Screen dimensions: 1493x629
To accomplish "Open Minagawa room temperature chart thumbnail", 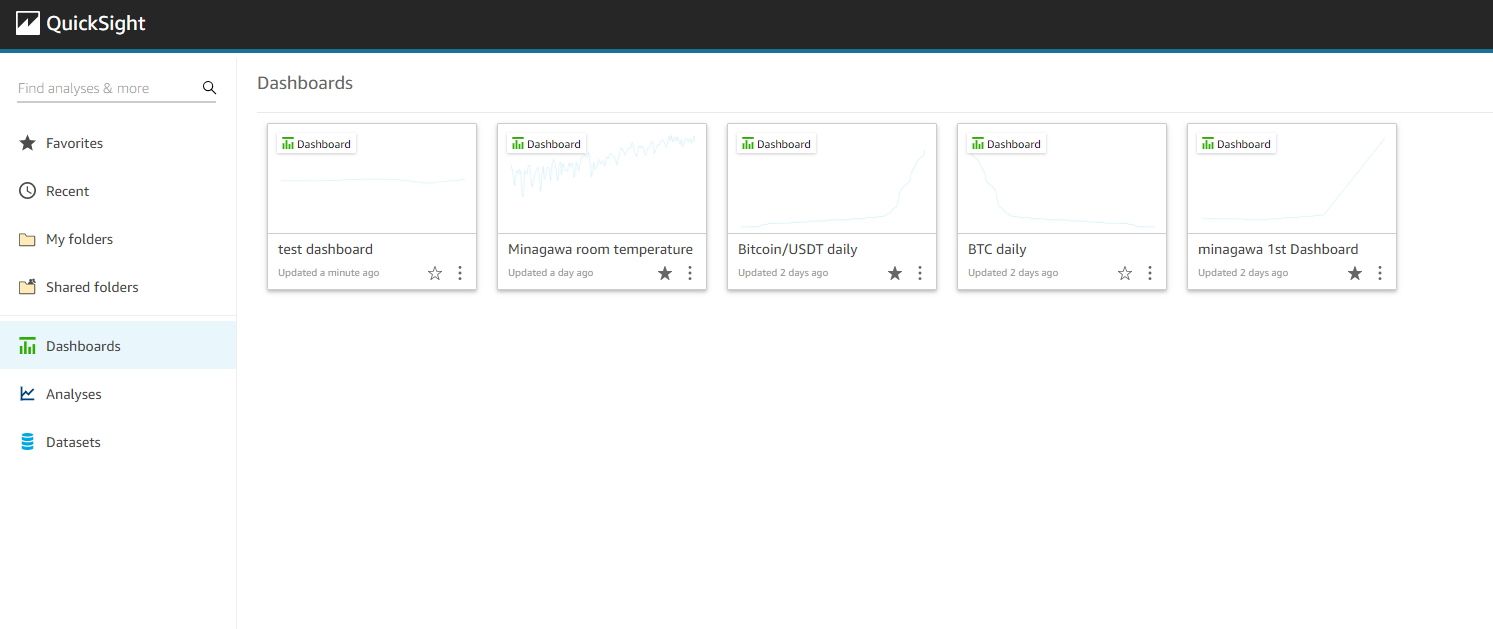I will 602,179.
